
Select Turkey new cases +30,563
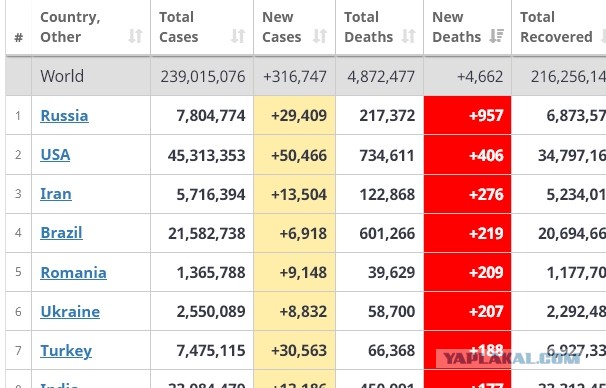tap(299, 351)
